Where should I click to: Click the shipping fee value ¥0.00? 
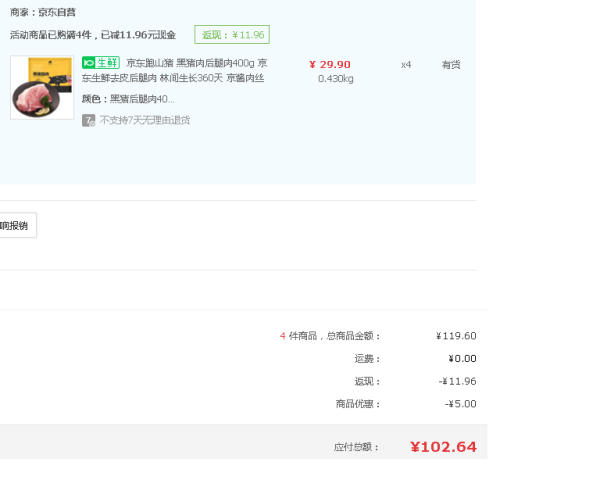coord(462,359)
